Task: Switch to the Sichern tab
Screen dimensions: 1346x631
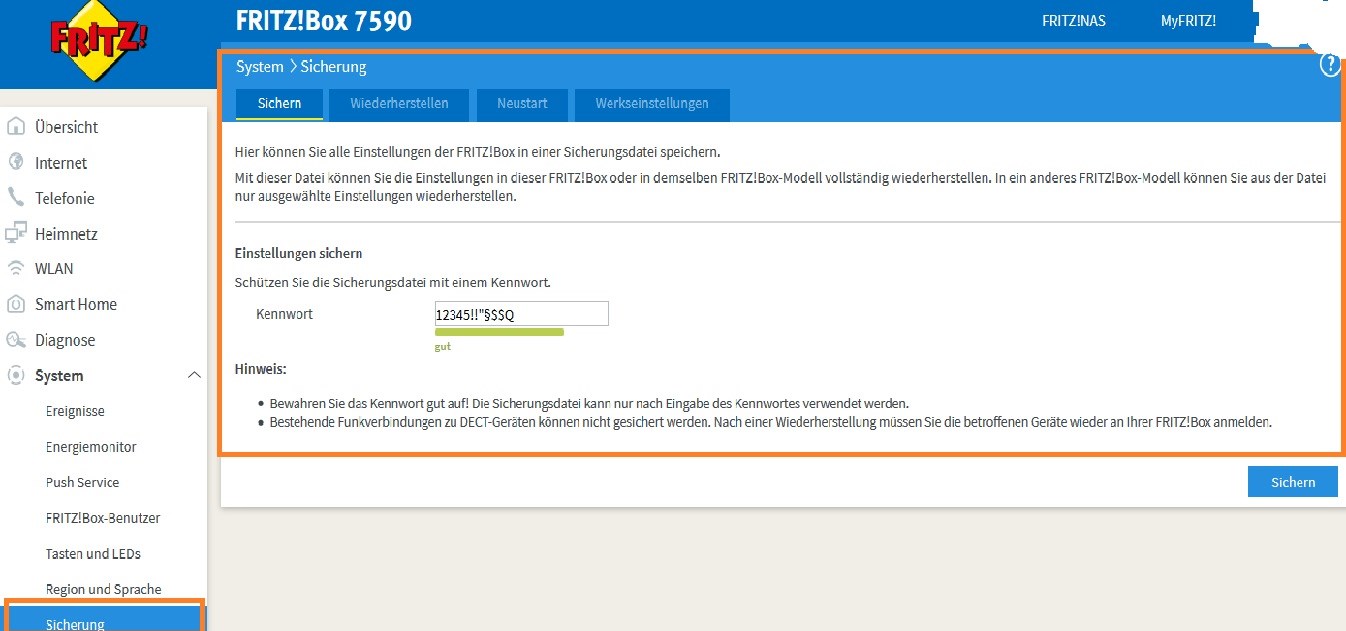Action: coord(279,104)
